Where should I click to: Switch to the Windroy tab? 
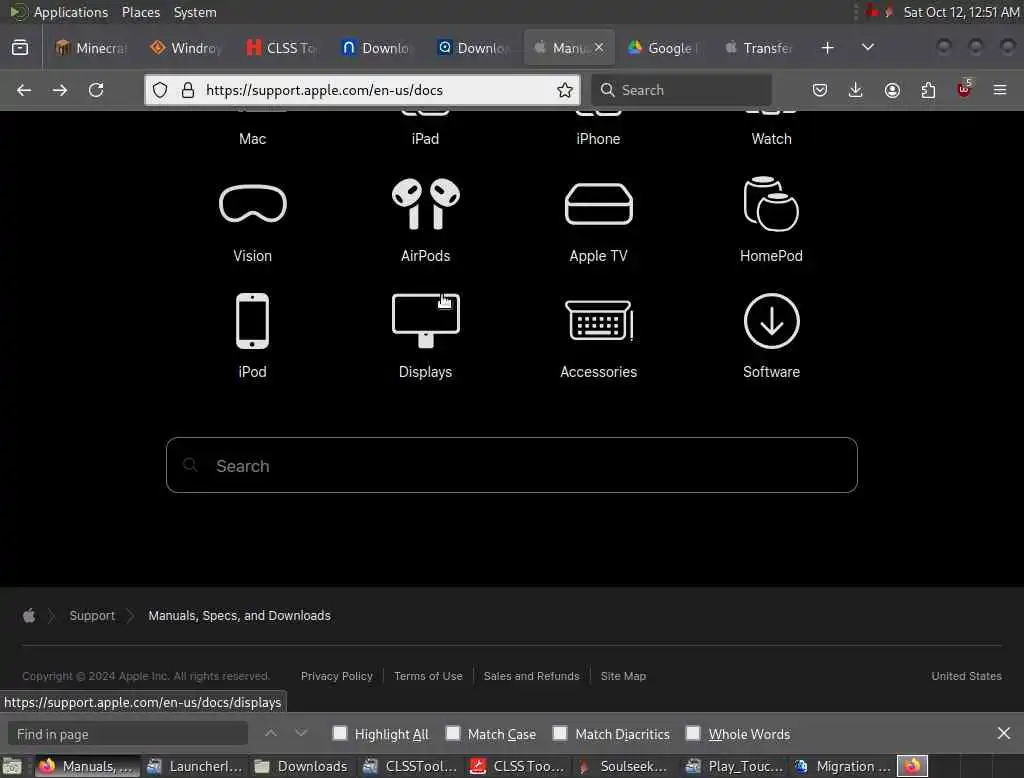(186, 48)
